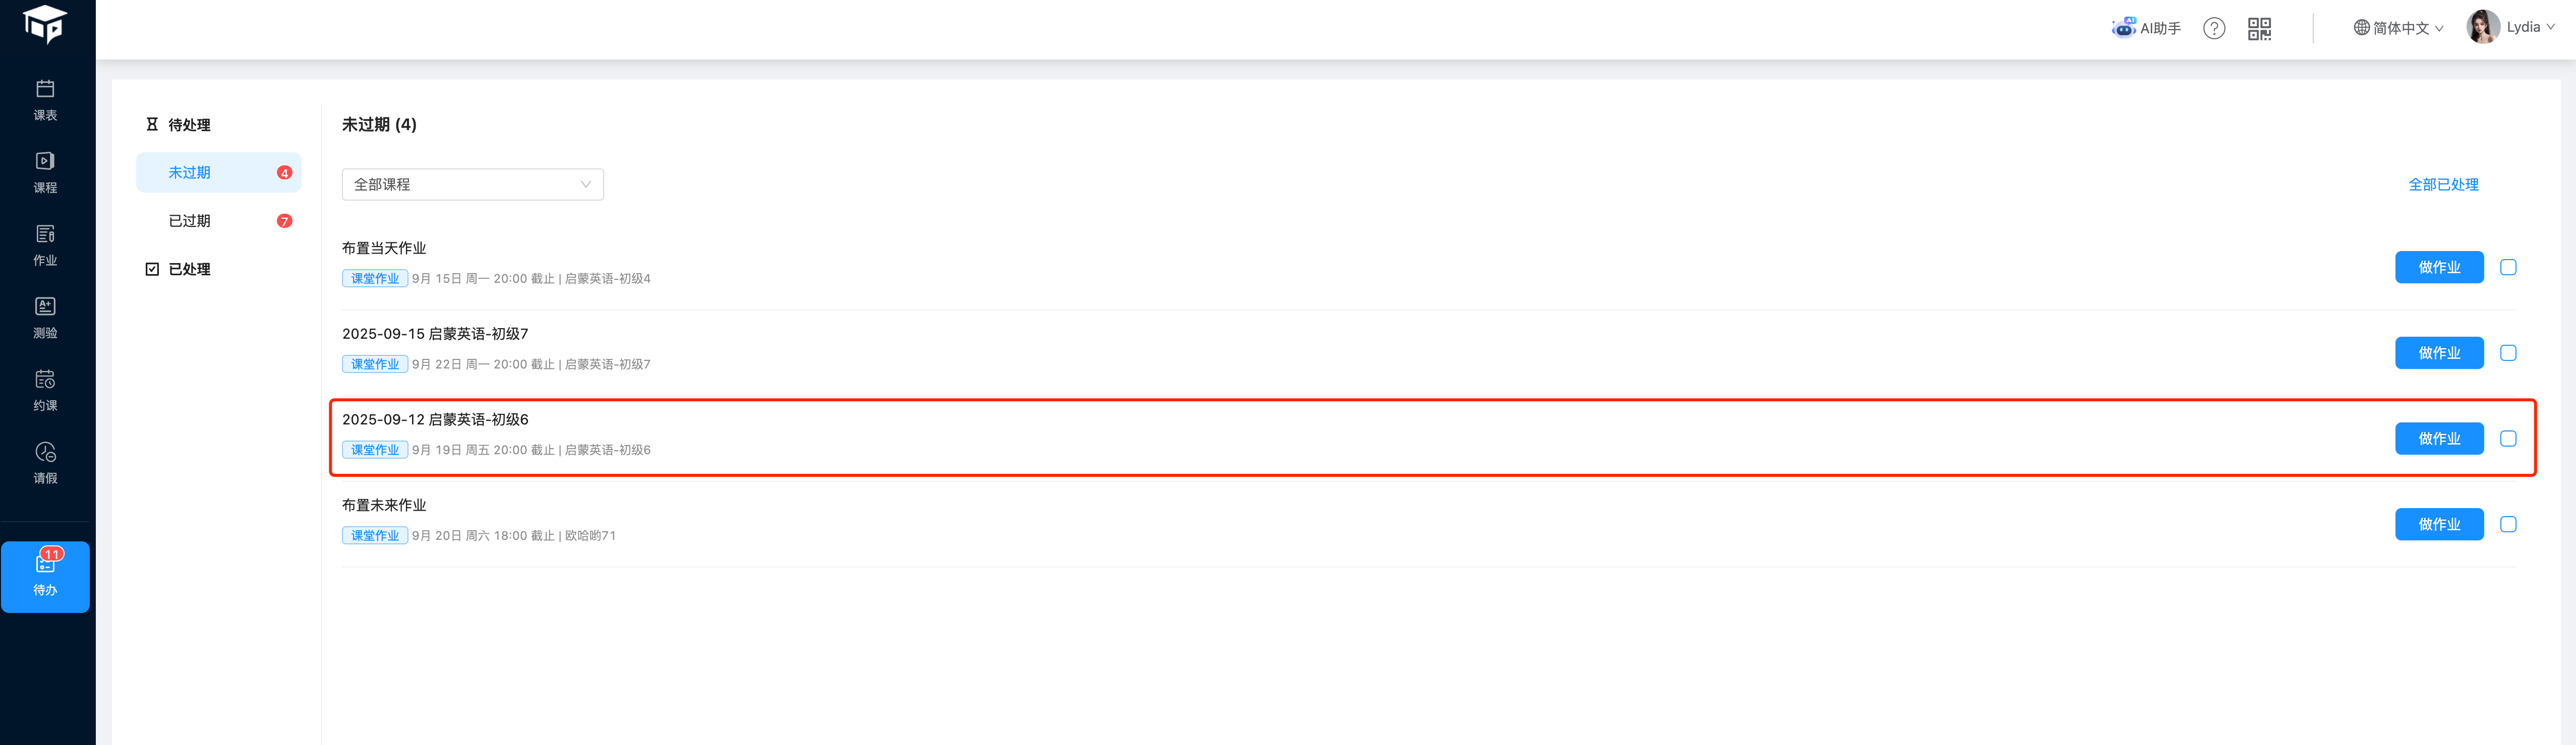
Task: Open the 课表 schedule icon in sidebar
Action: [45, 98]
